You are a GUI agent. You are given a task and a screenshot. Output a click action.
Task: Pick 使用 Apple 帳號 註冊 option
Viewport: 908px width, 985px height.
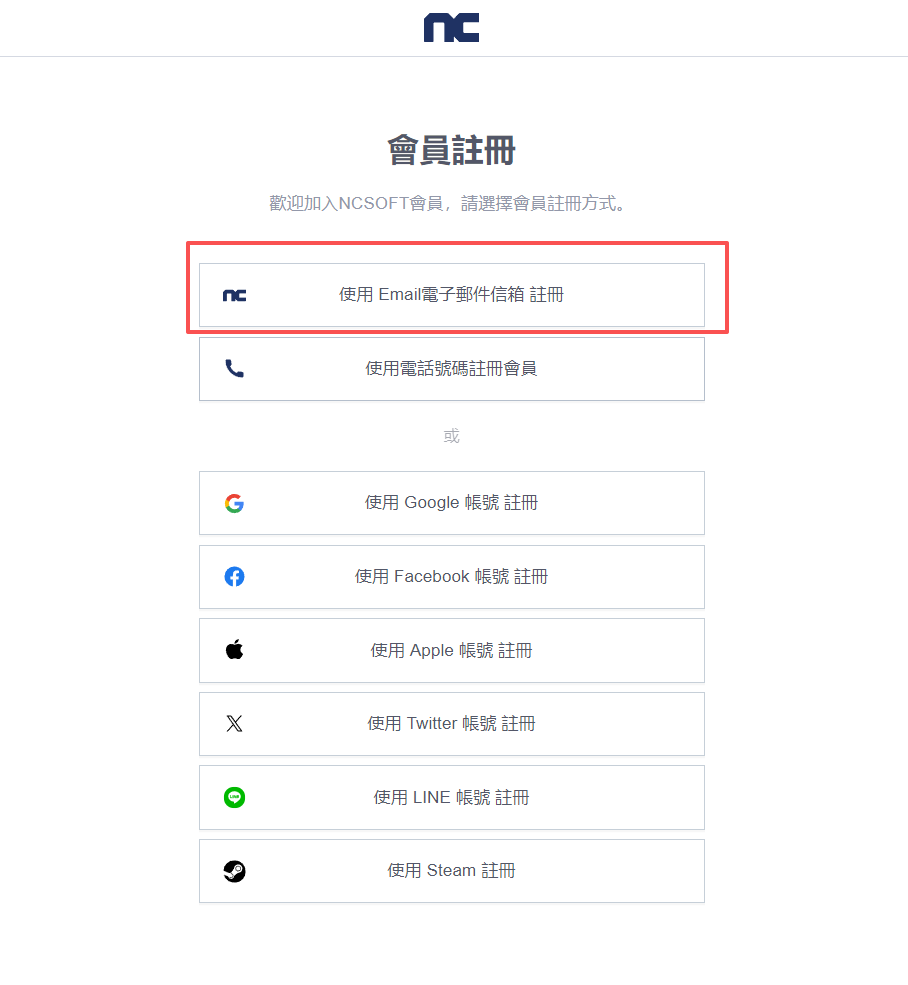tap(451, 651)
